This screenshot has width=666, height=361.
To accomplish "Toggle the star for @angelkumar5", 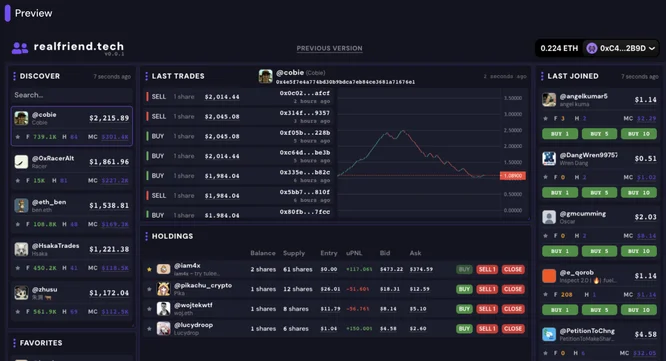I will [545, 118].
